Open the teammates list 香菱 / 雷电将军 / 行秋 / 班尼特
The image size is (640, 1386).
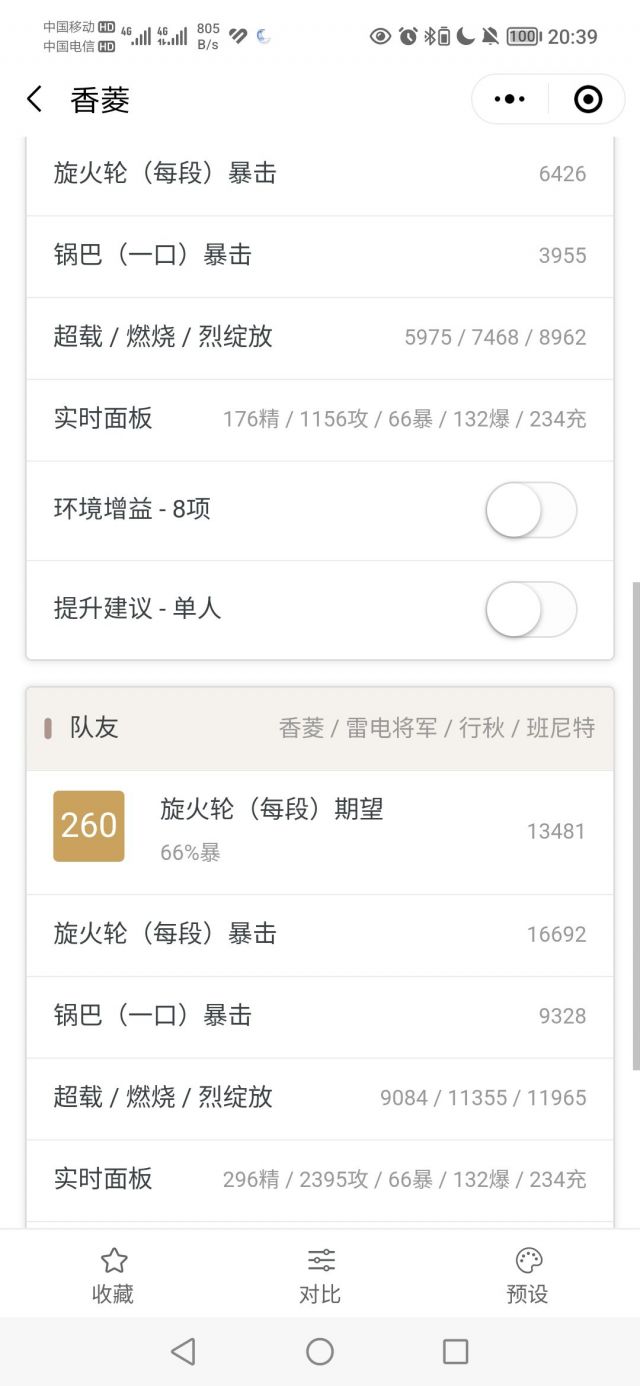436,728
